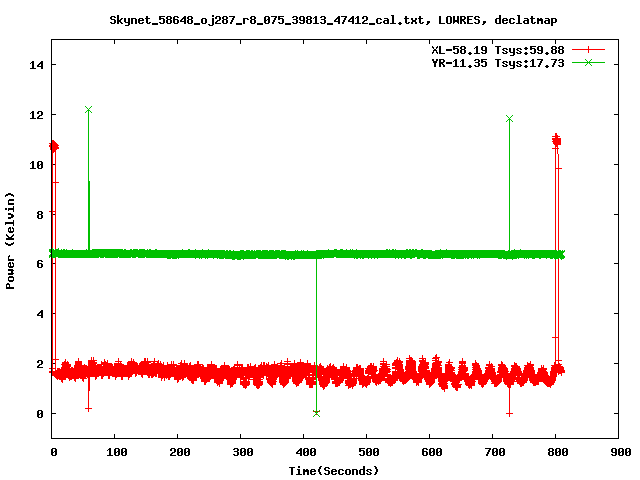Click the red legend line sample

(x=588, y=50)
